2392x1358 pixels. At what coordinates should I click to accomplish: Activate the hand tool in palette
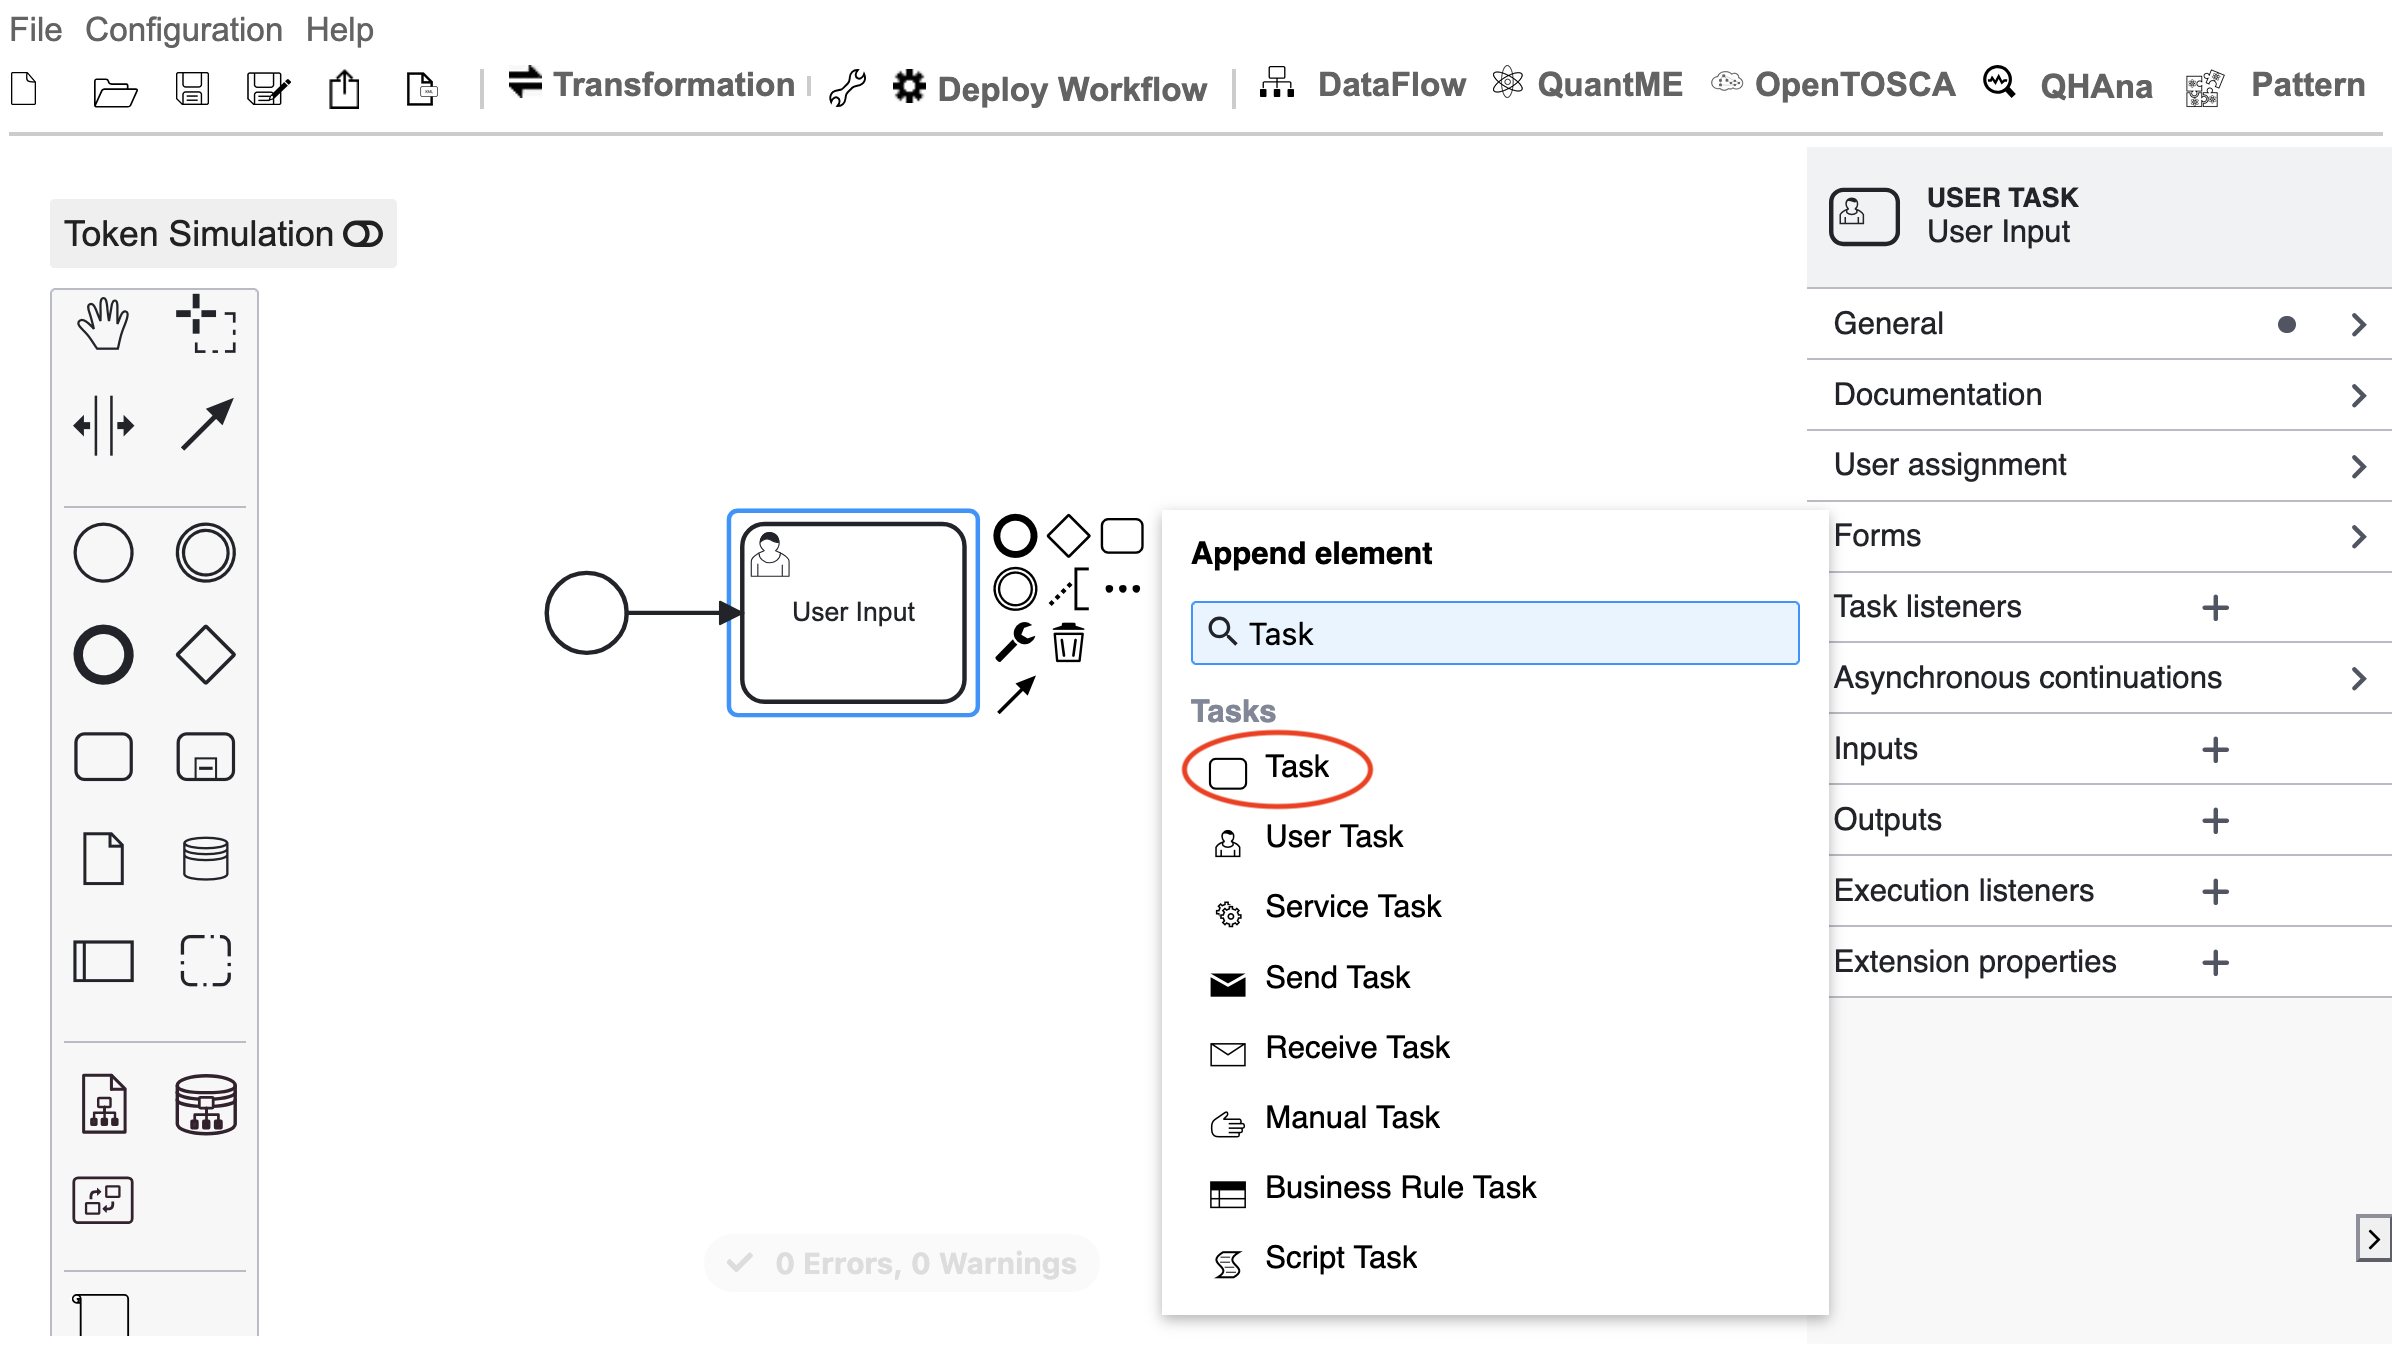(104, 324)
